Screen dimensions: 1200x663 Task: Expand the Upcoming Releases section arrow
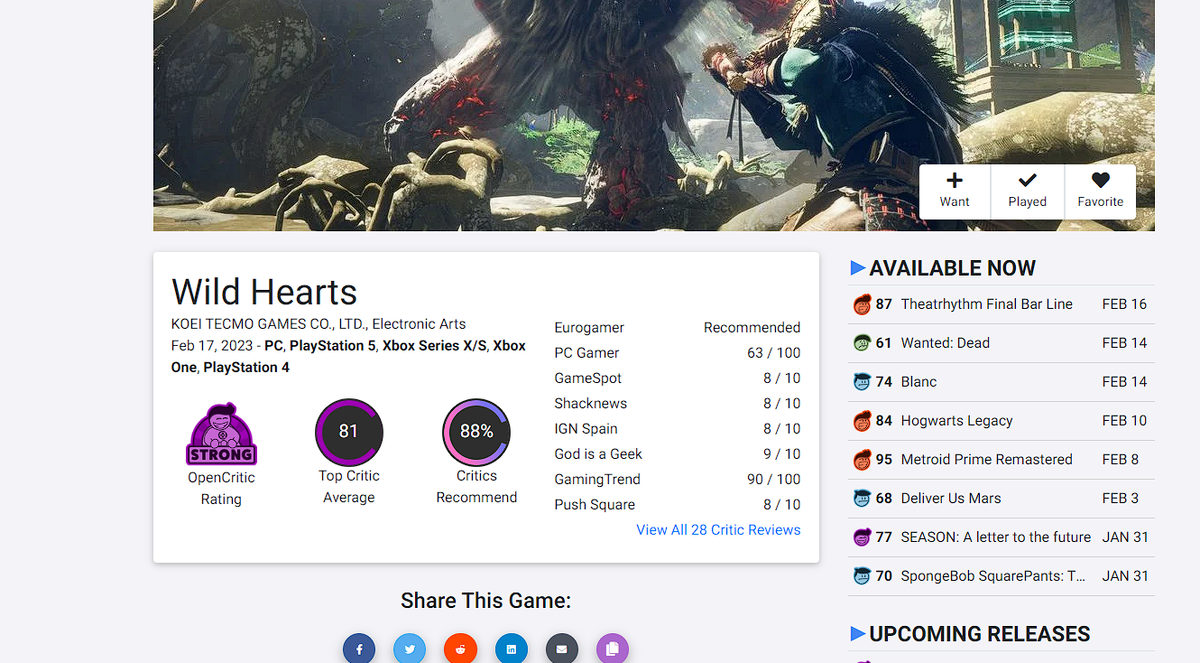(x=857, y=634)
